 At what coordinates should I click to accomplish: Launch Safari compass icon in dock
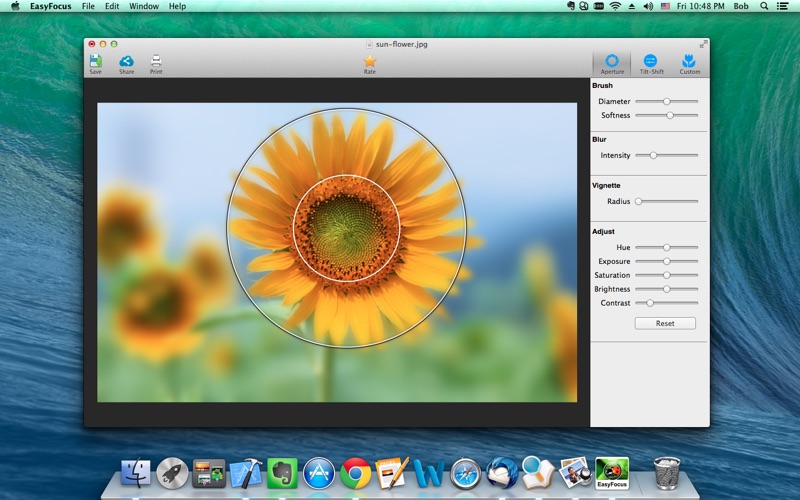click(x=465, y=473)
